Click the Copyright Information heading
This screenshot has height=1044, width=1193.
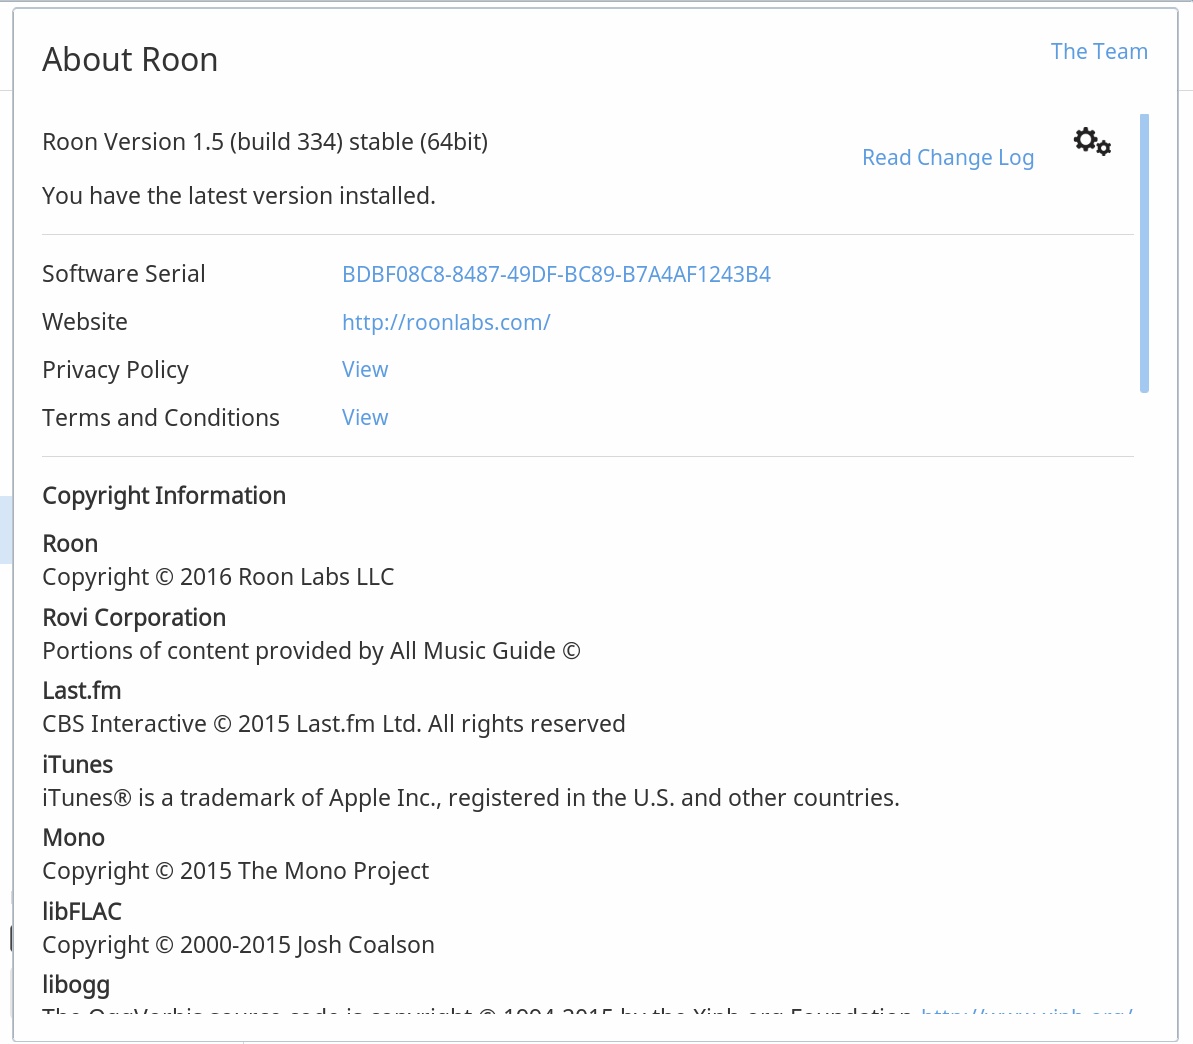[x=164, y=496]
